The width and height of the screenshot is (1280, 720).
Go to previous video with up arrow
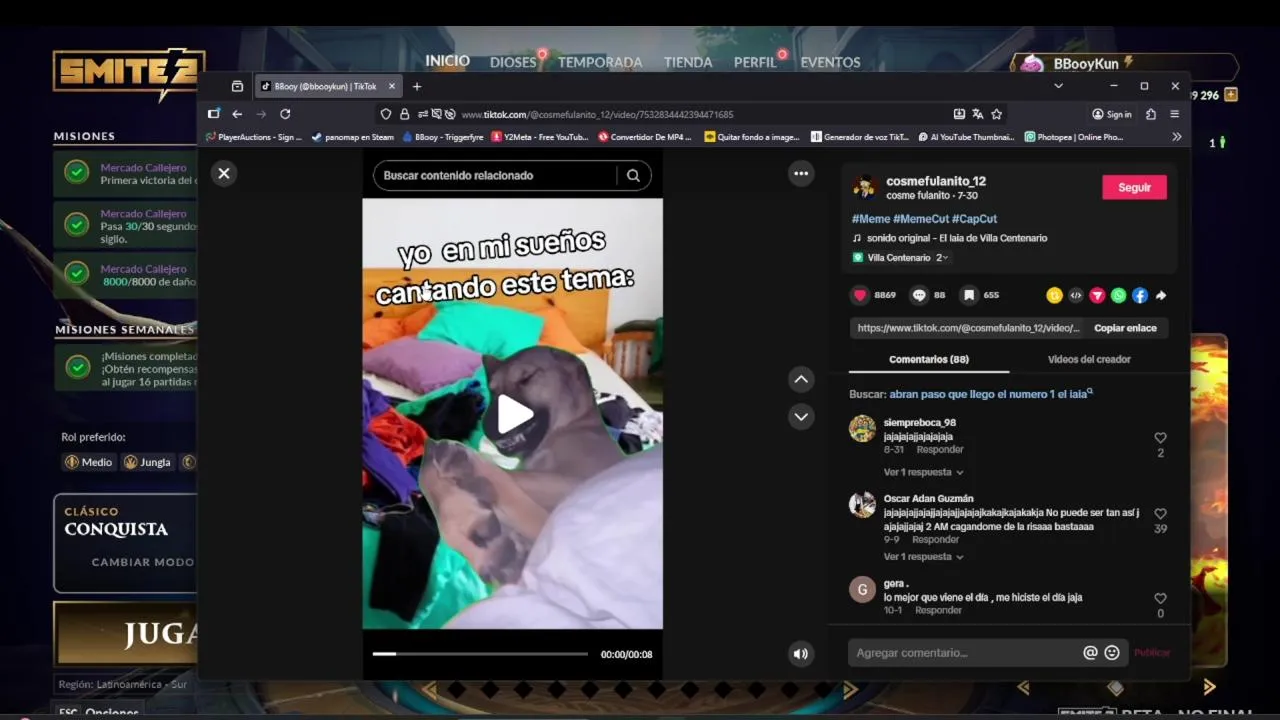801,379
